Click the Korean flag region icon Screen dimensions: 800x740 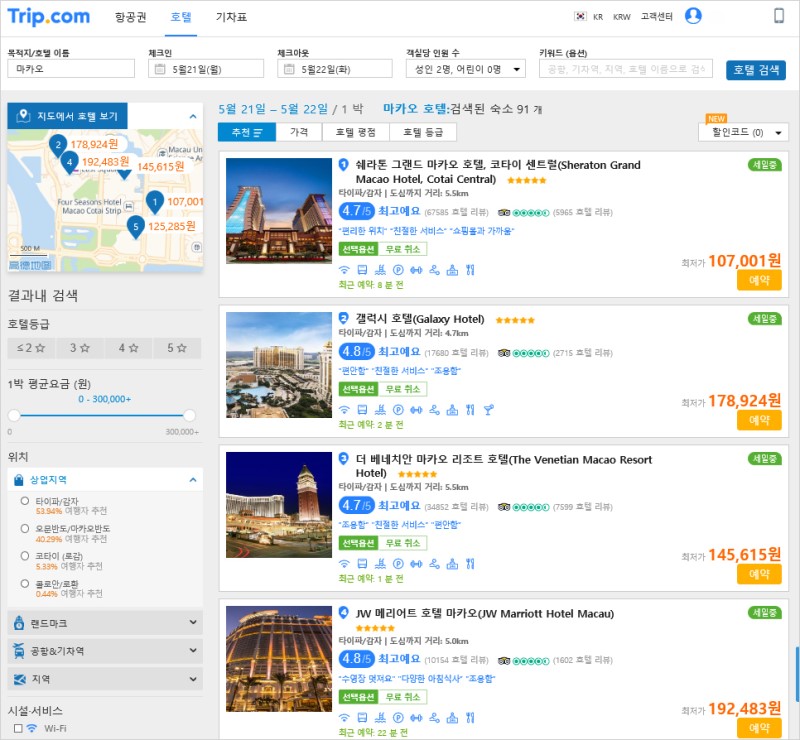pos(580,16)
